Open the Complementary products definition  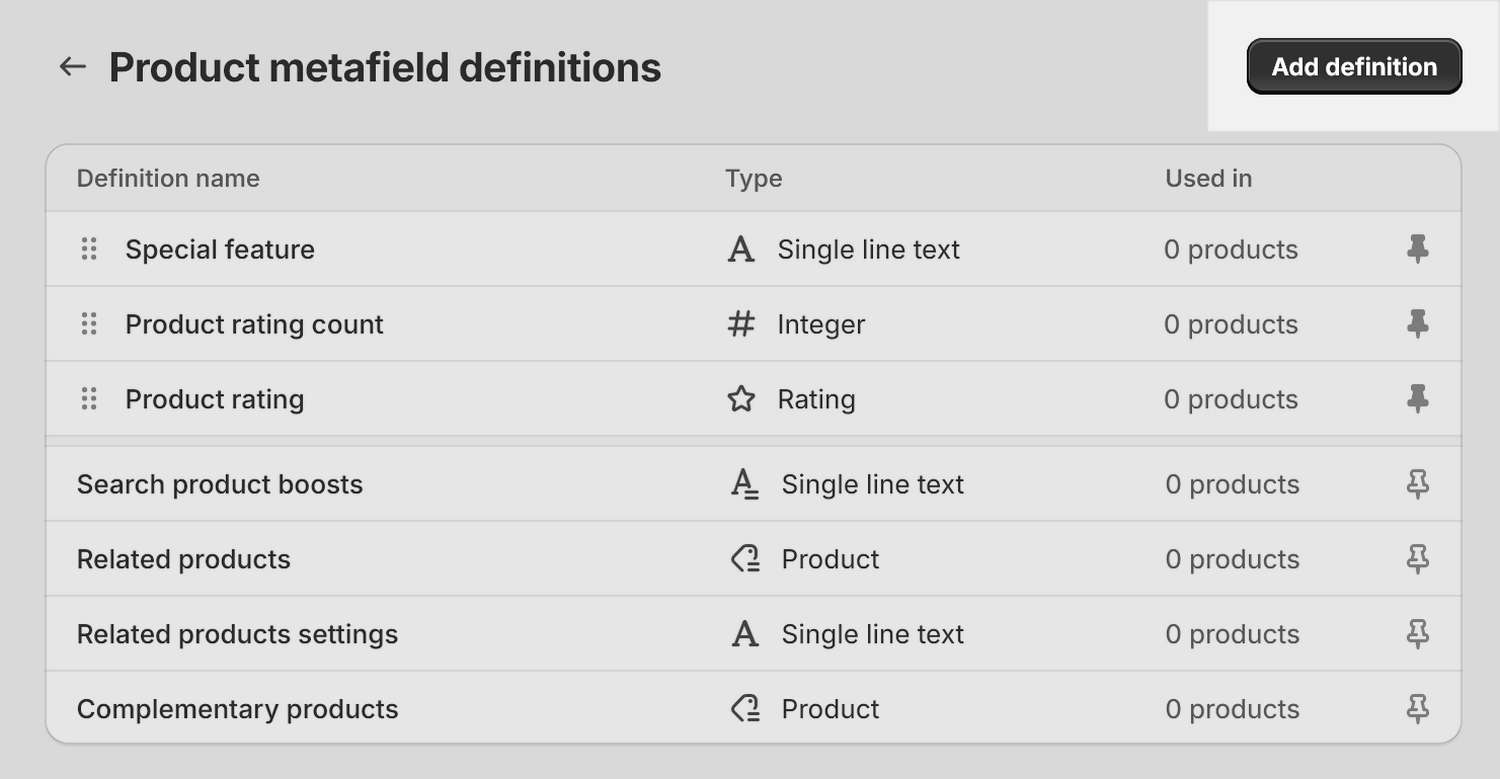tap(238, 709)
